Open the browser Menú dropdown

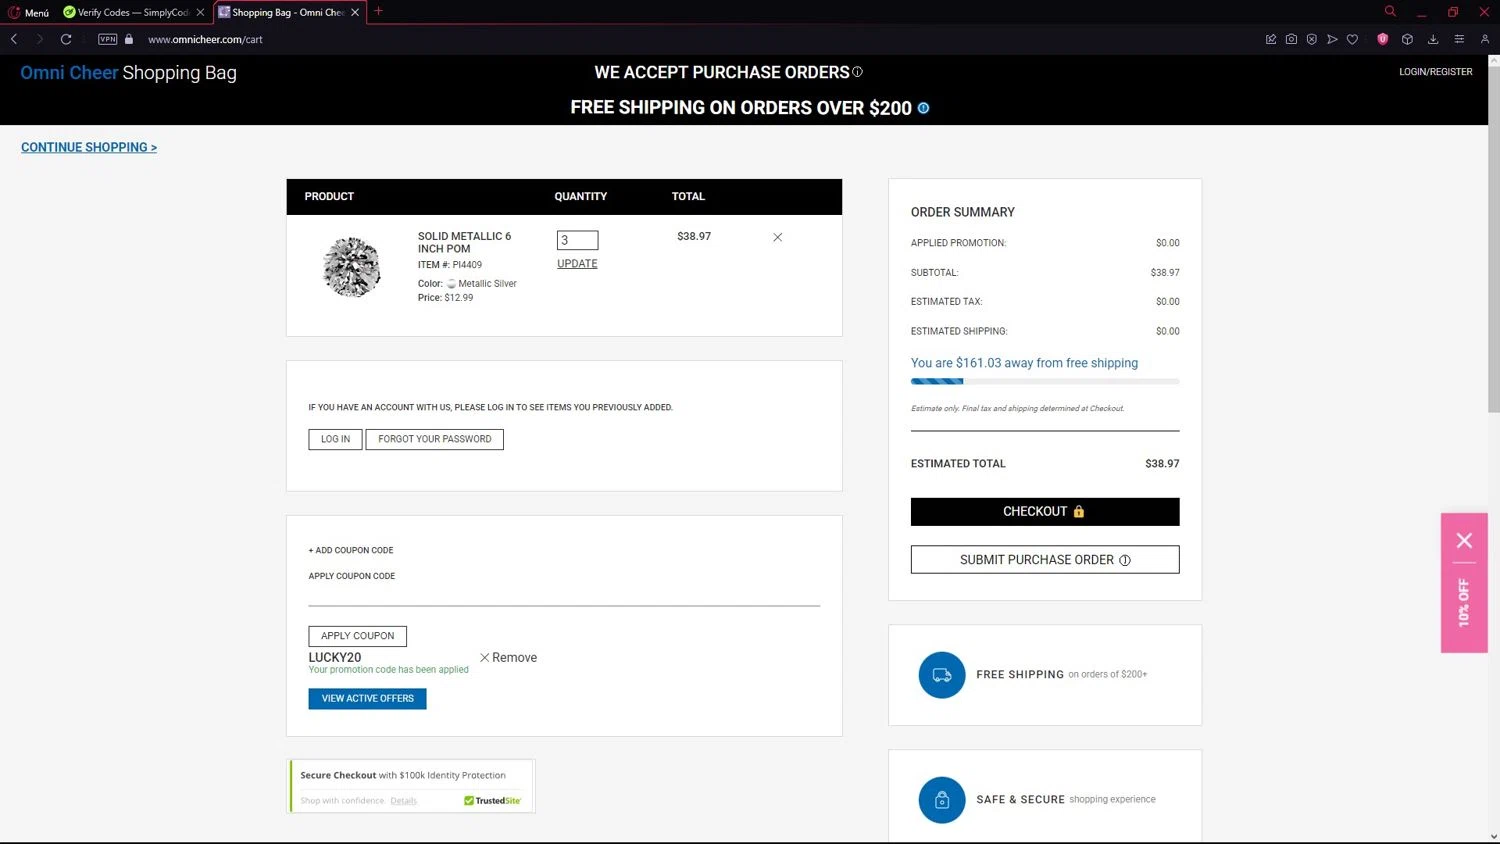pos(29,12)
